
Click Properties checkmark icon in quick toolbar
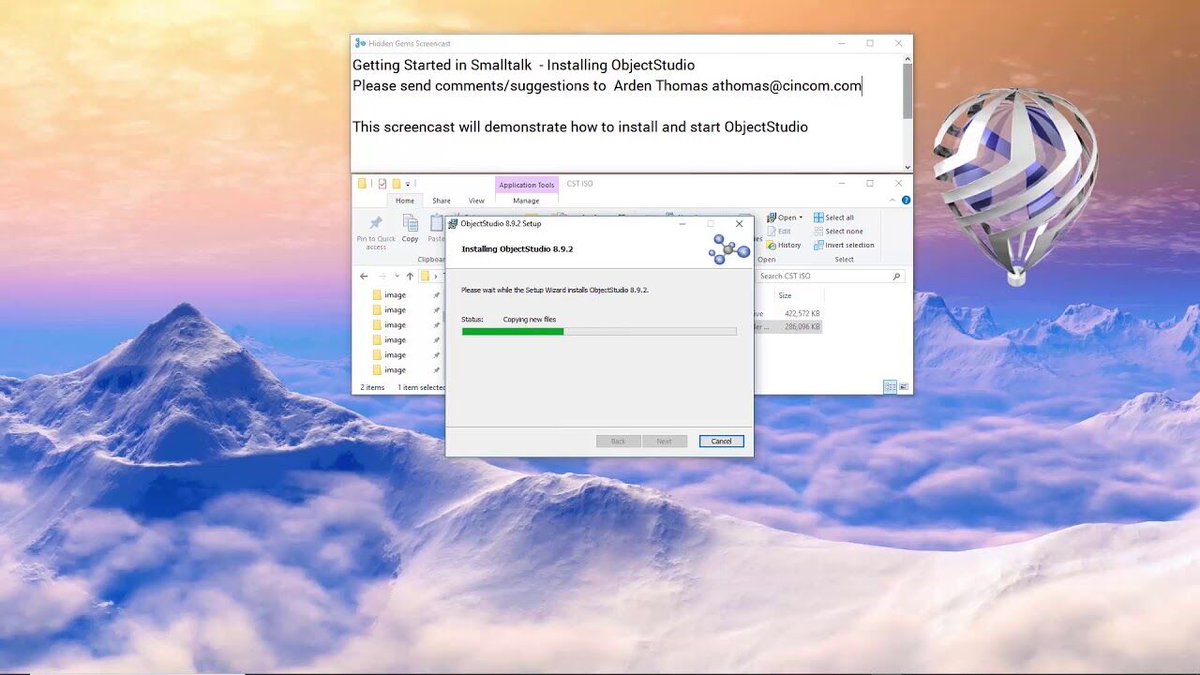tap(382, 184)
